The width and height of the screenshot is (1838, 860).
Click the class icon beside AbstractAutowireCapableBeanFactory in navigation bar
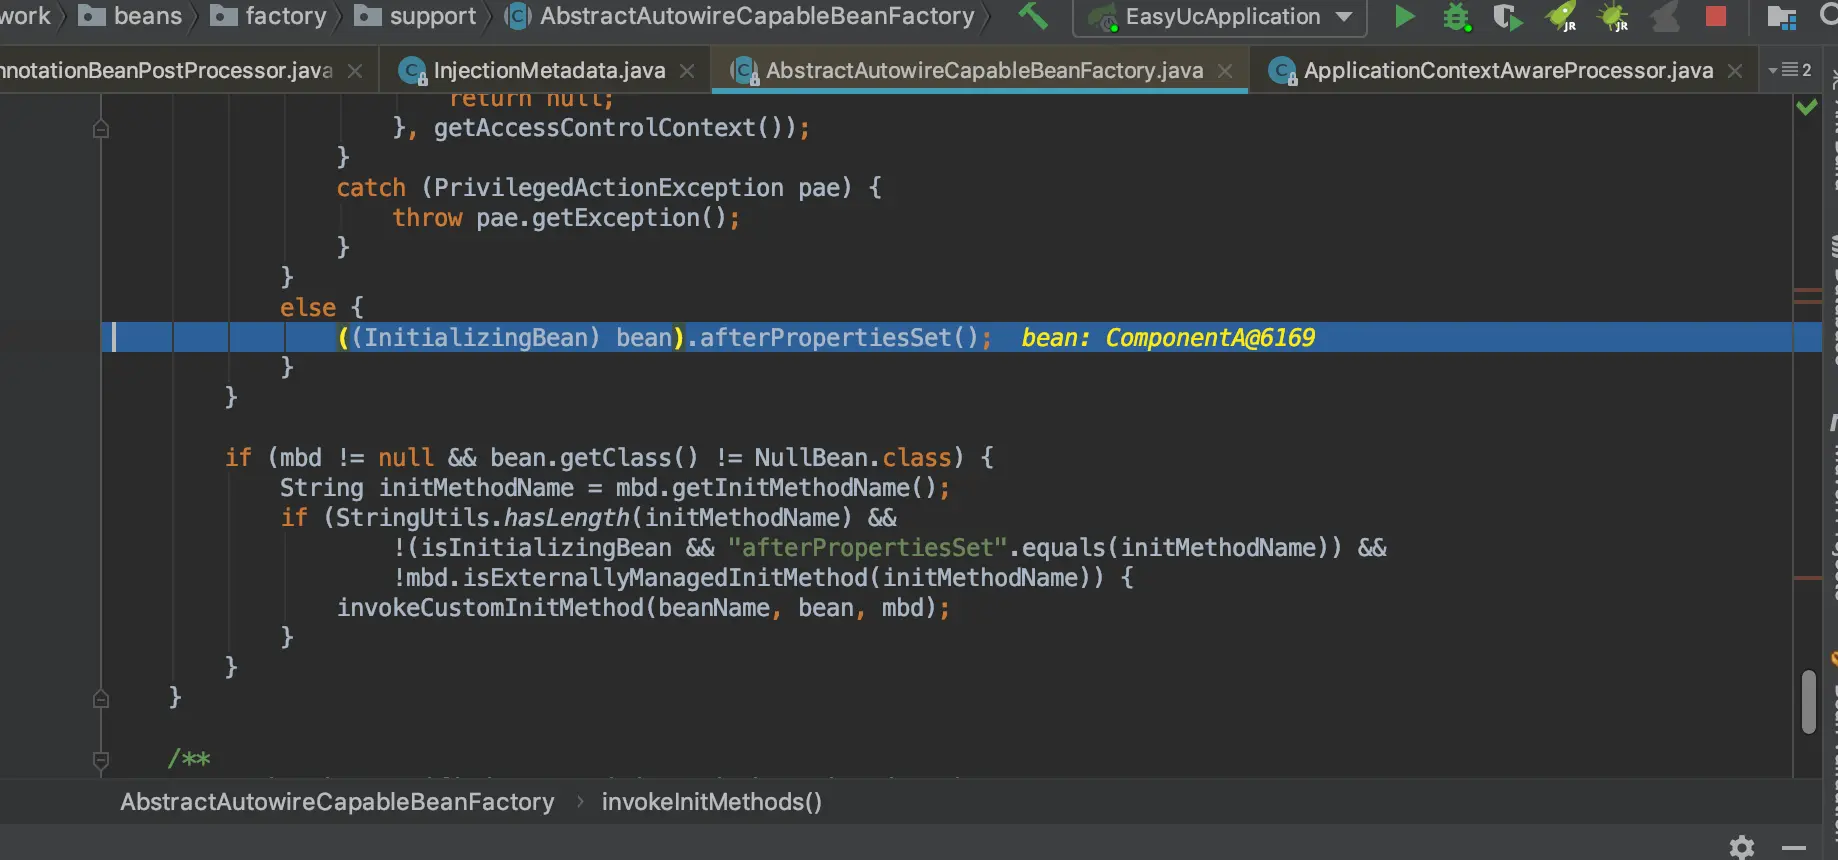[x=518, y=16]
